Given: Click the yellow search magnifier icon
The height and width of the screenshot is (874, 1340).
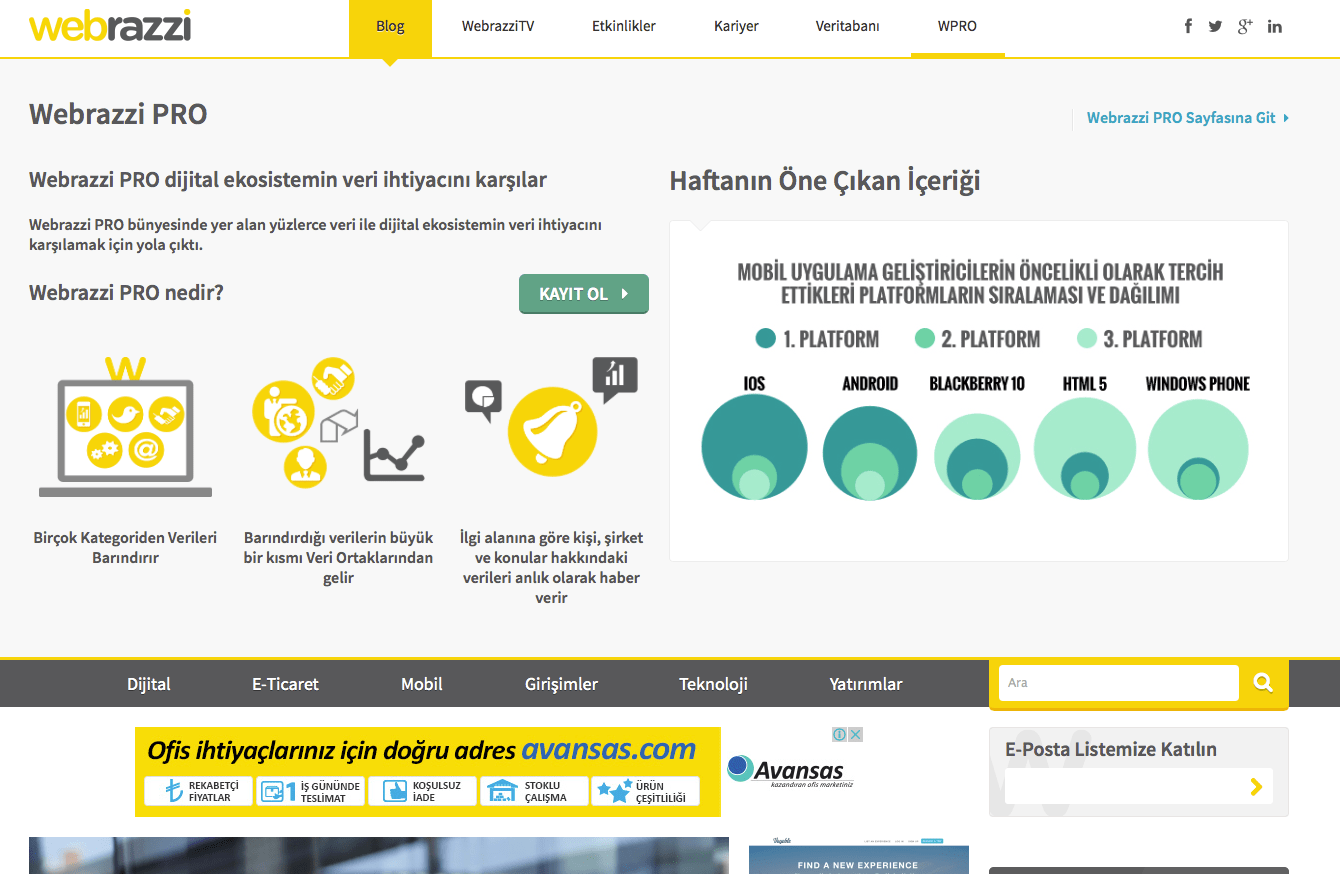Looking at the screenshot, I should coord(1263,683).
